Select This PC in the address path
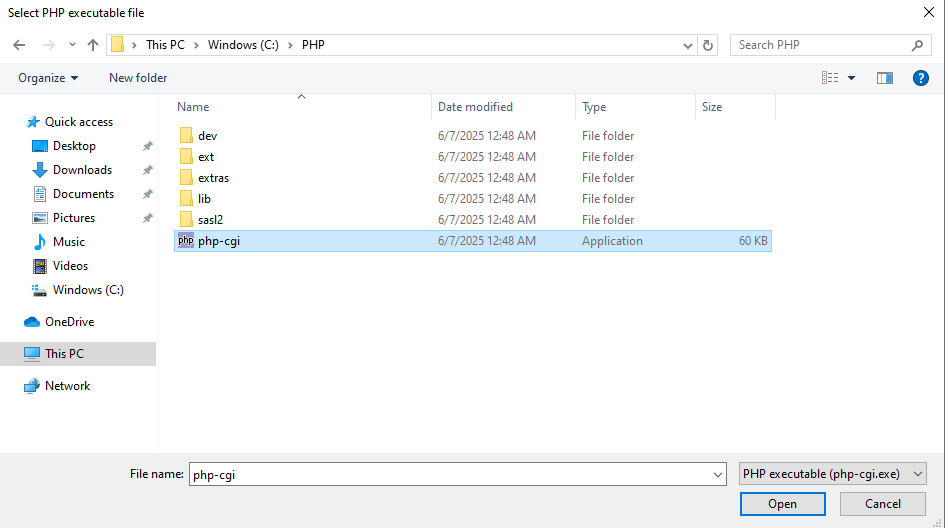Screen dimensions: 948x528 click(x=165, y=45)
